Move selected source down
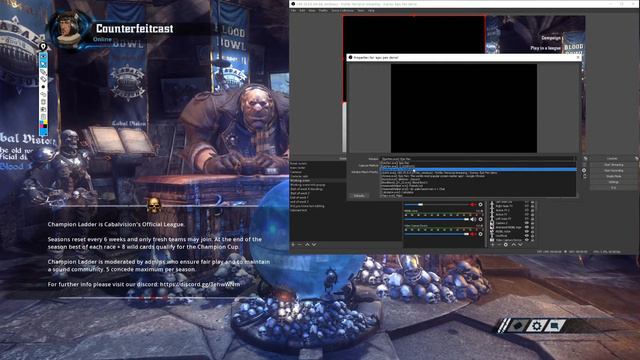 pos(520,244)
